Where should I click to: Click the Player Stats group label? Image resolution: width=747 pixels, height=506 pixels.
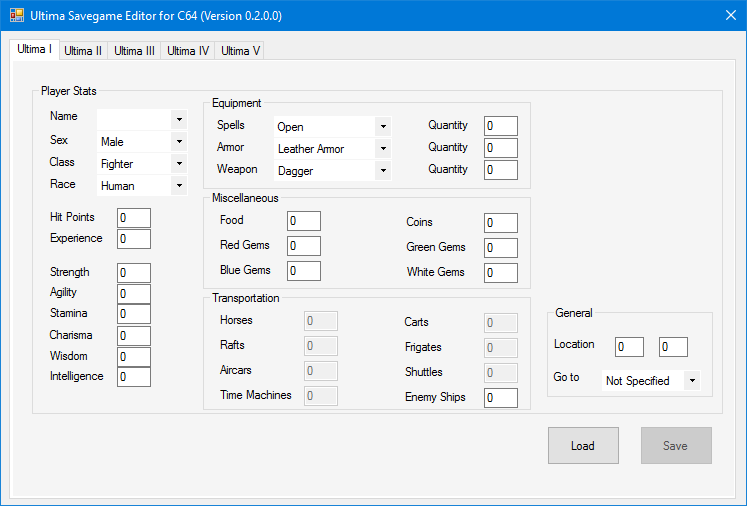coord(69,91)
